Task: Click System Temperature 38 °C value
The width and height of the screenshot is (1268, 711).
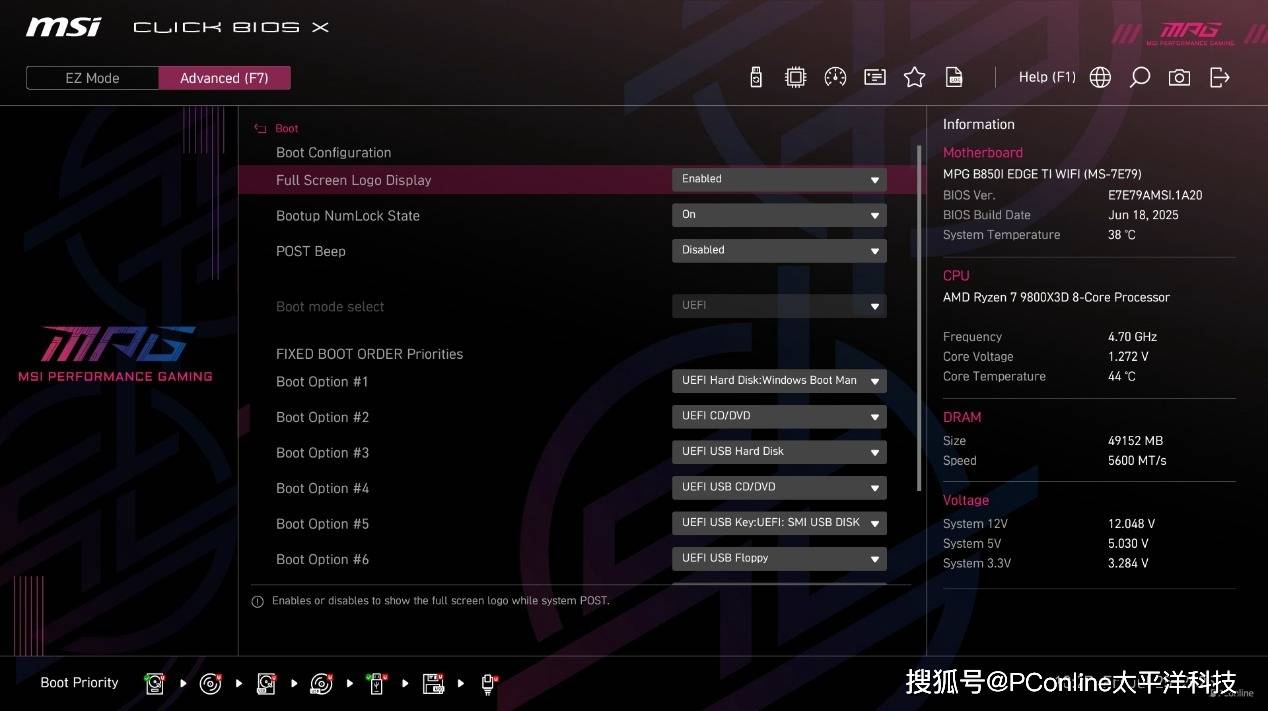Action: click(1122, 235)
